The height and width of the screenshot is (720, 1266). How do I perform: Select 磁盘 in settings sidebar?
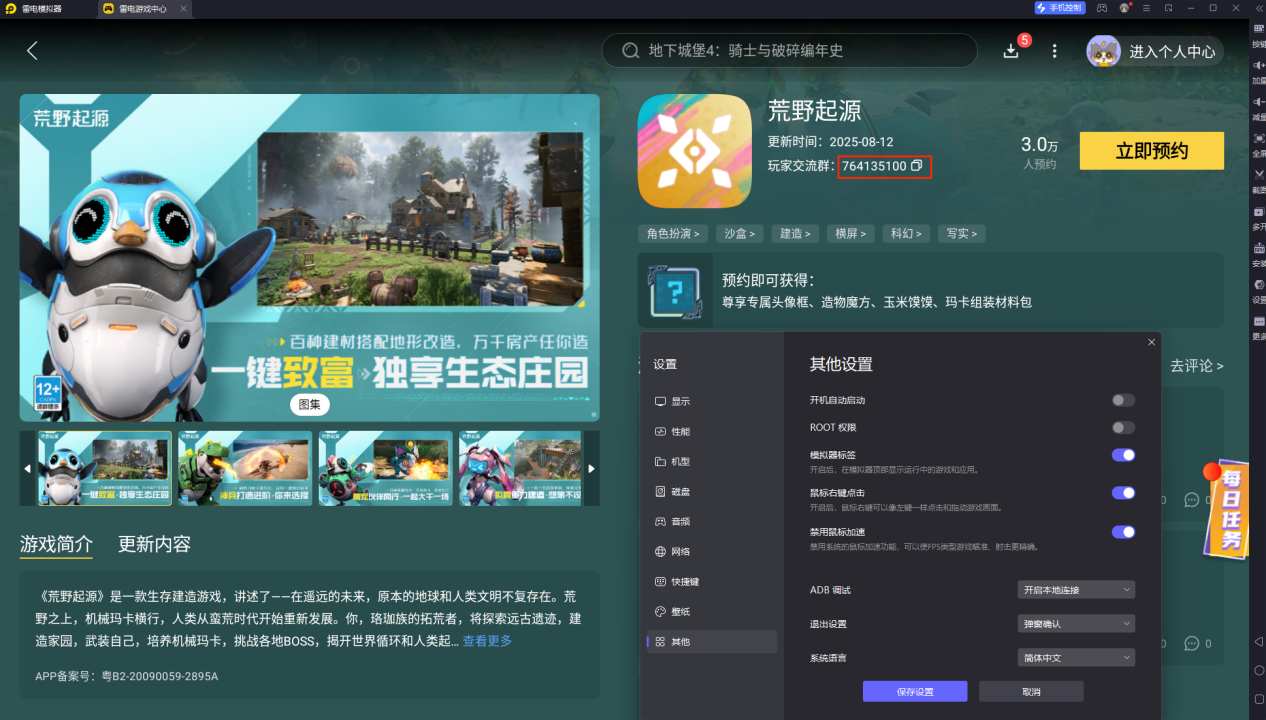pos(711,491)
